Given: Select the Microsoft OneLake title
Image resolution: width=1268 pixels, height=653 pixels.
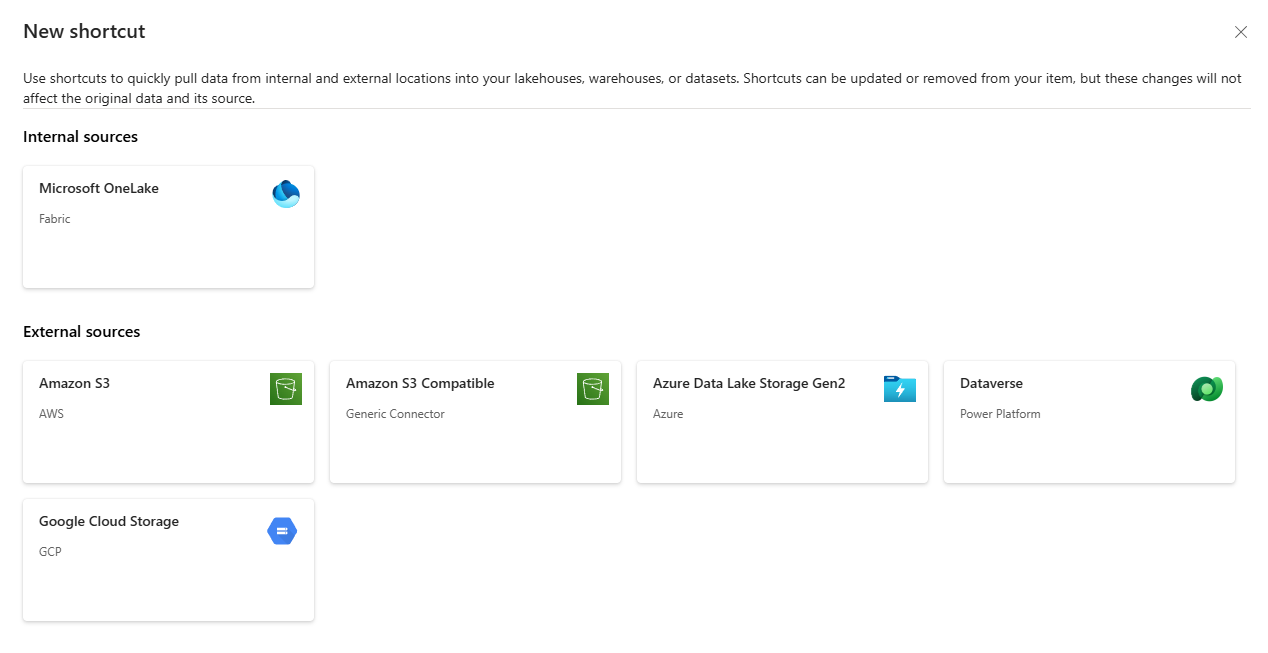Looking at the screenshot, I should [99, 188].
